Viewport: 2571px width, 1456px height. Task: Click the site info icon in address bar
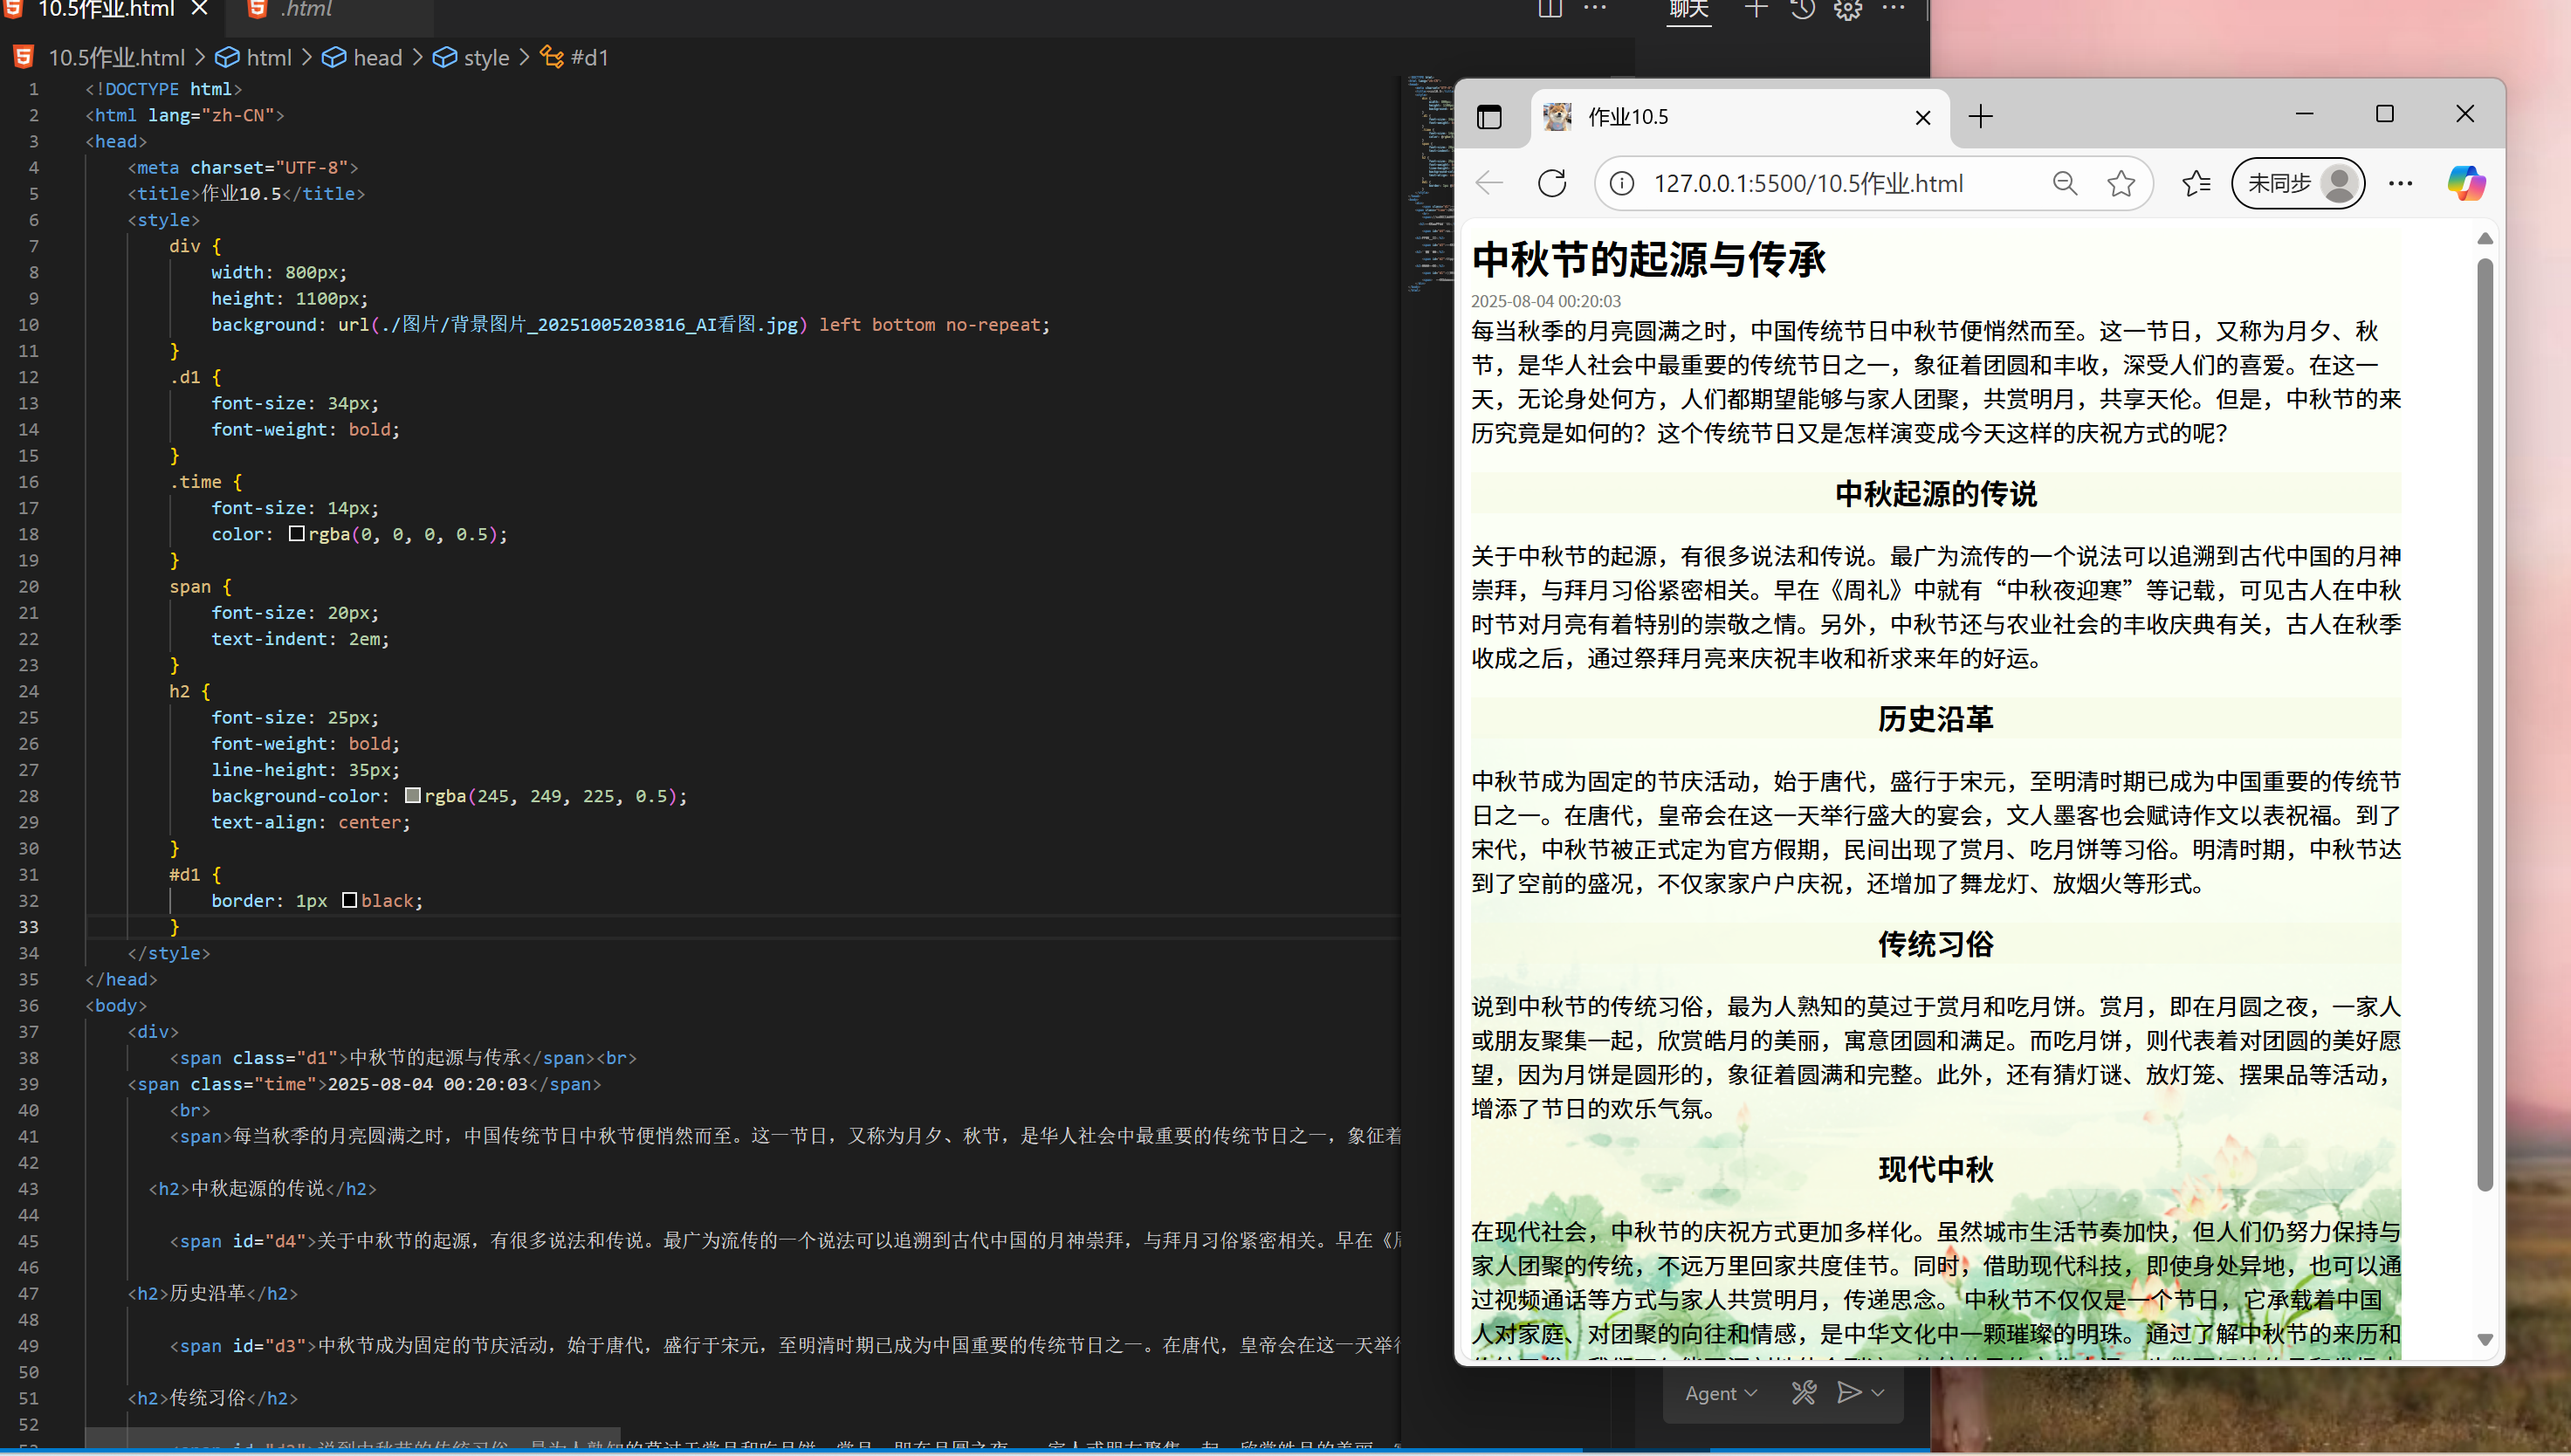[1622, 183]
